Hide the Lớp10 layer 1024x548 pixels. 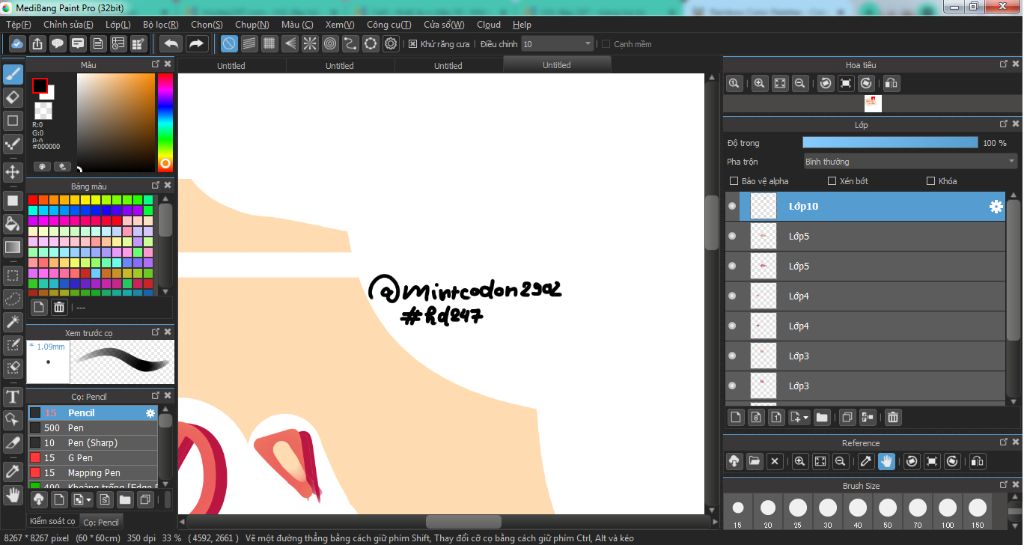[732, 206]
